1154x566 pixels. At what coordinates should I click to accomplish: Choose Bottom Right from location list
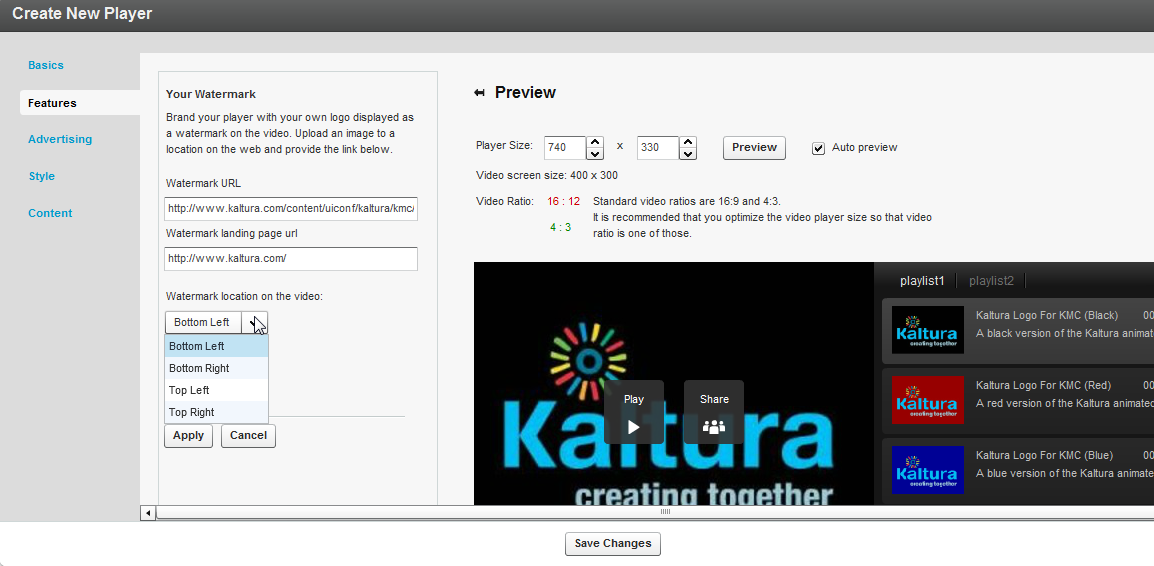pos(216,368)
